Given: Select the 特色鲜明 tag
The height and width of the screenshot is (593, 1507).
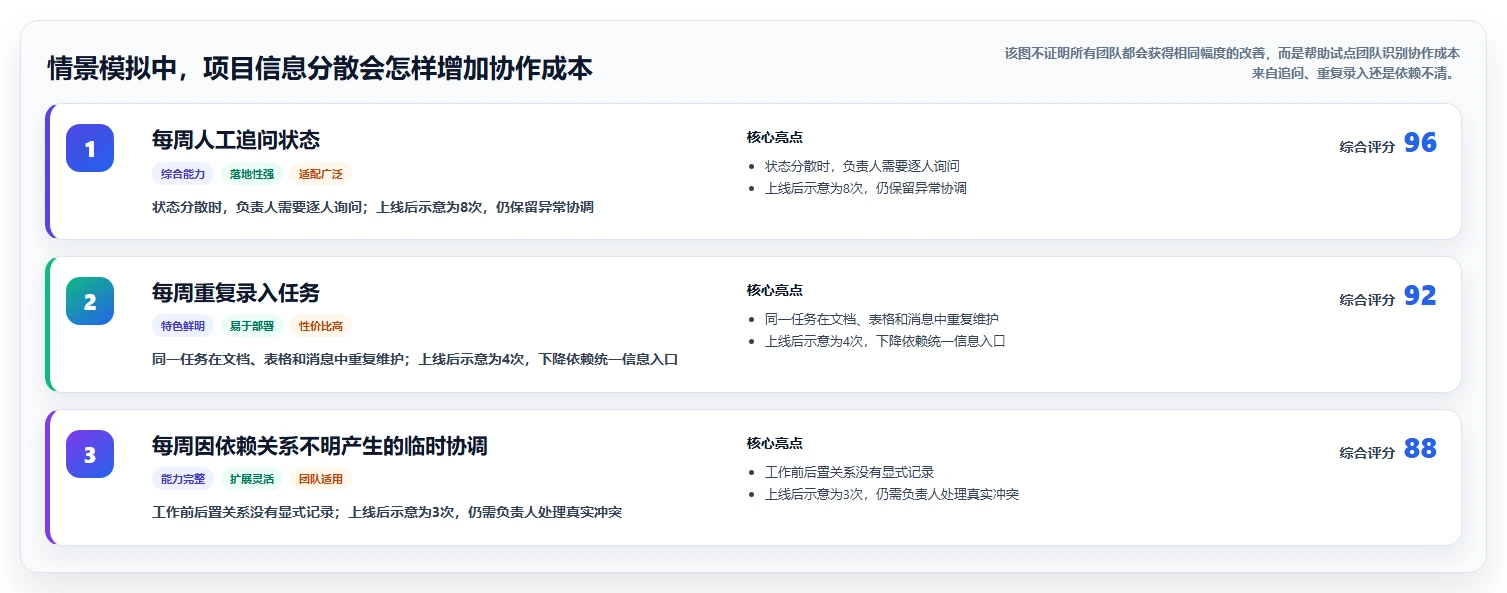Looking at the screenshot, I should tap(183, 326).
